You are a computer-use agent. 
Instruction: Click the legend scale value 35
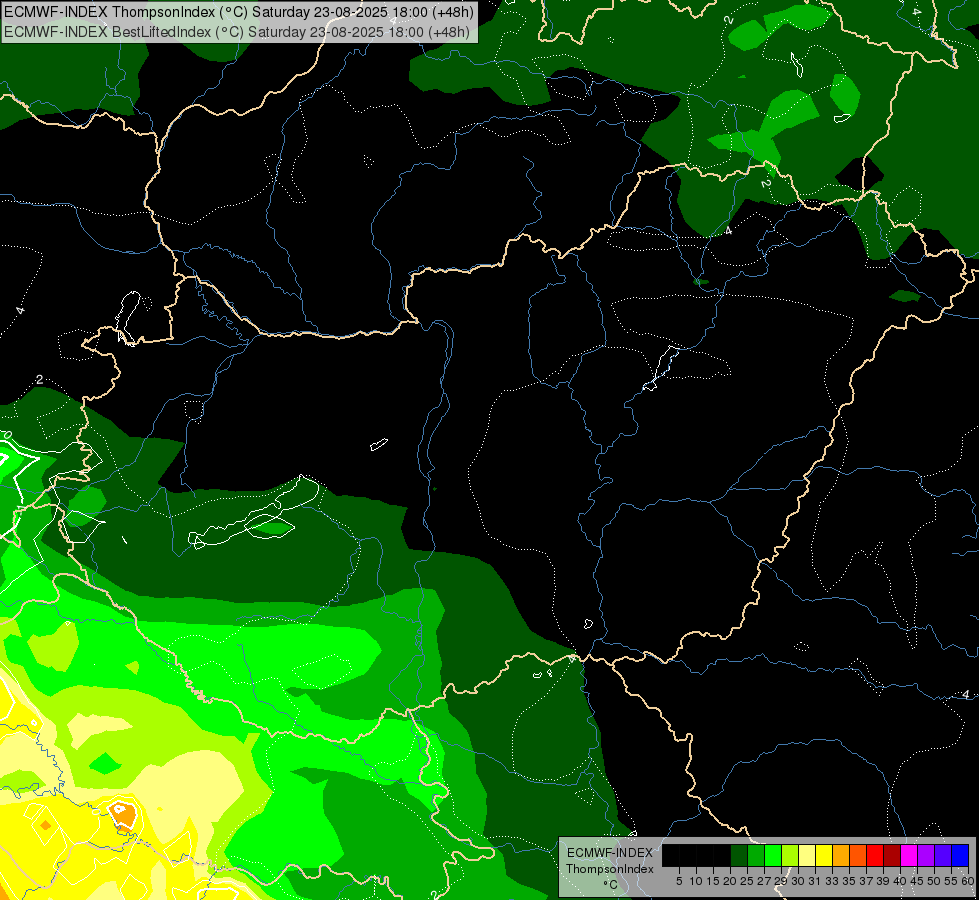(x=849, y=881)
